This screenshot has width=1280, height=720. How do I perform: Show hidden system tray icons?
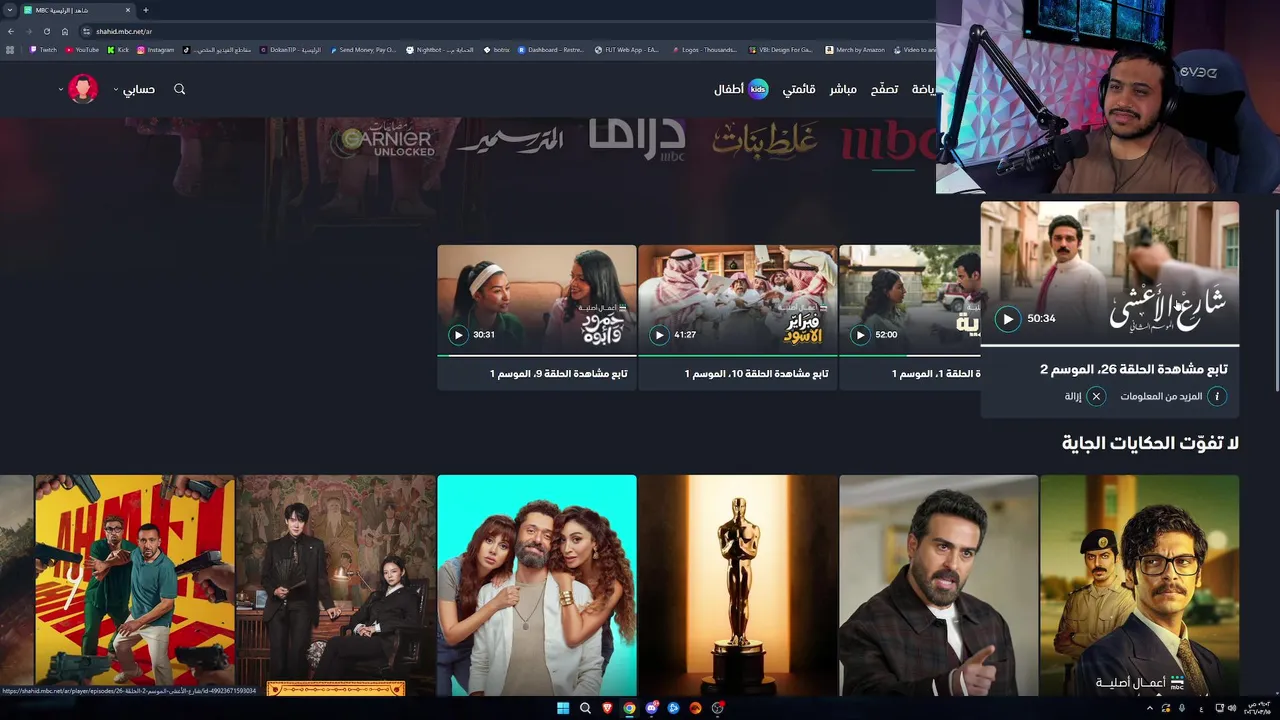click(x=1150, y=708)
